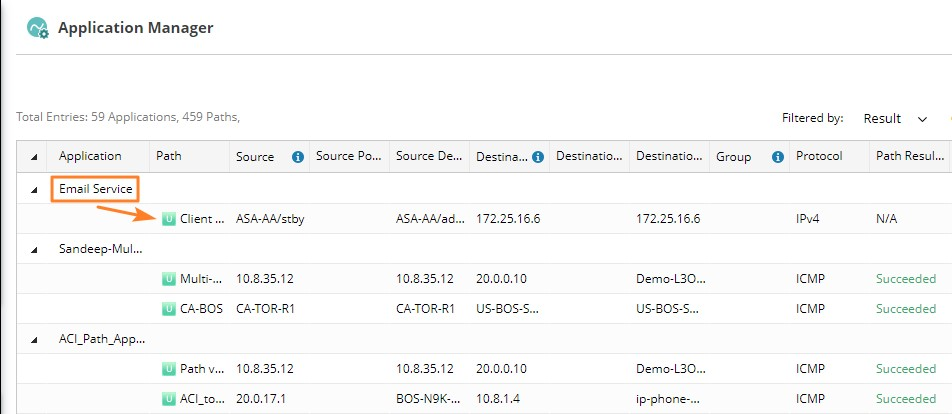Sort by the Protocol column header
Image resolution: width=952 pixels, height=414 pixels.
tap(819, 156)
